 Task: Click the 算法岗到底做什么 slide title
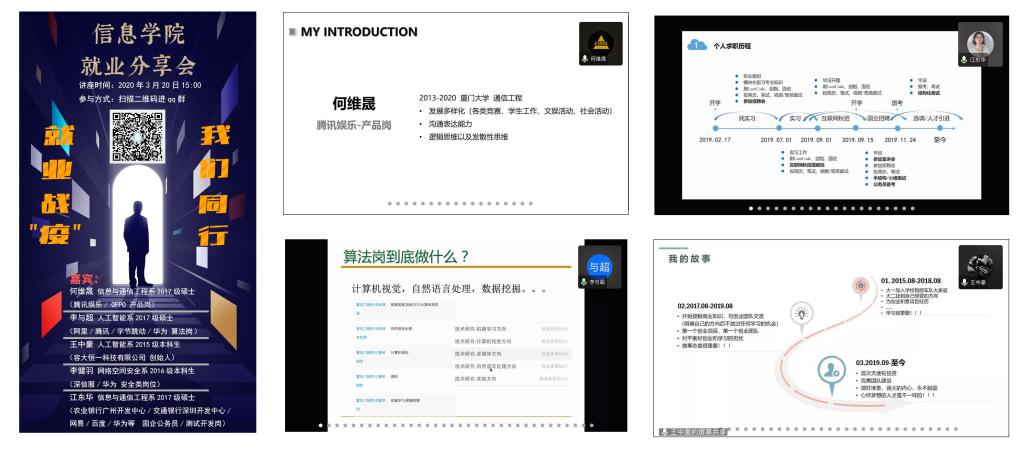click(x=406, y=256)
